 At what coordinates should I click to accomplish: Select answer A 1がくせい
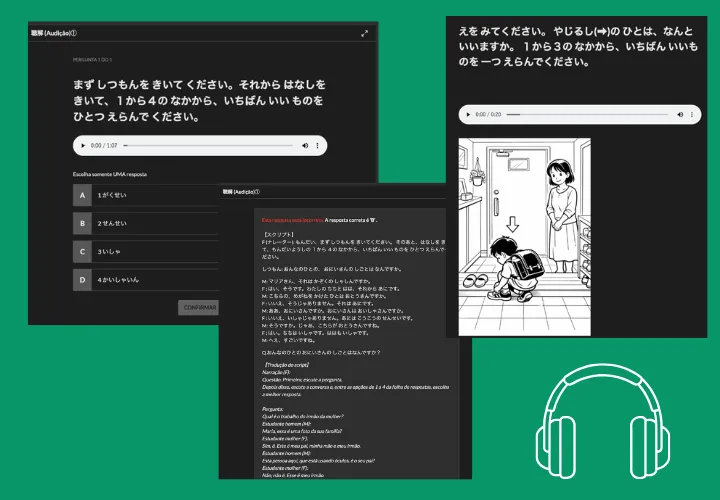pos(146,195)
